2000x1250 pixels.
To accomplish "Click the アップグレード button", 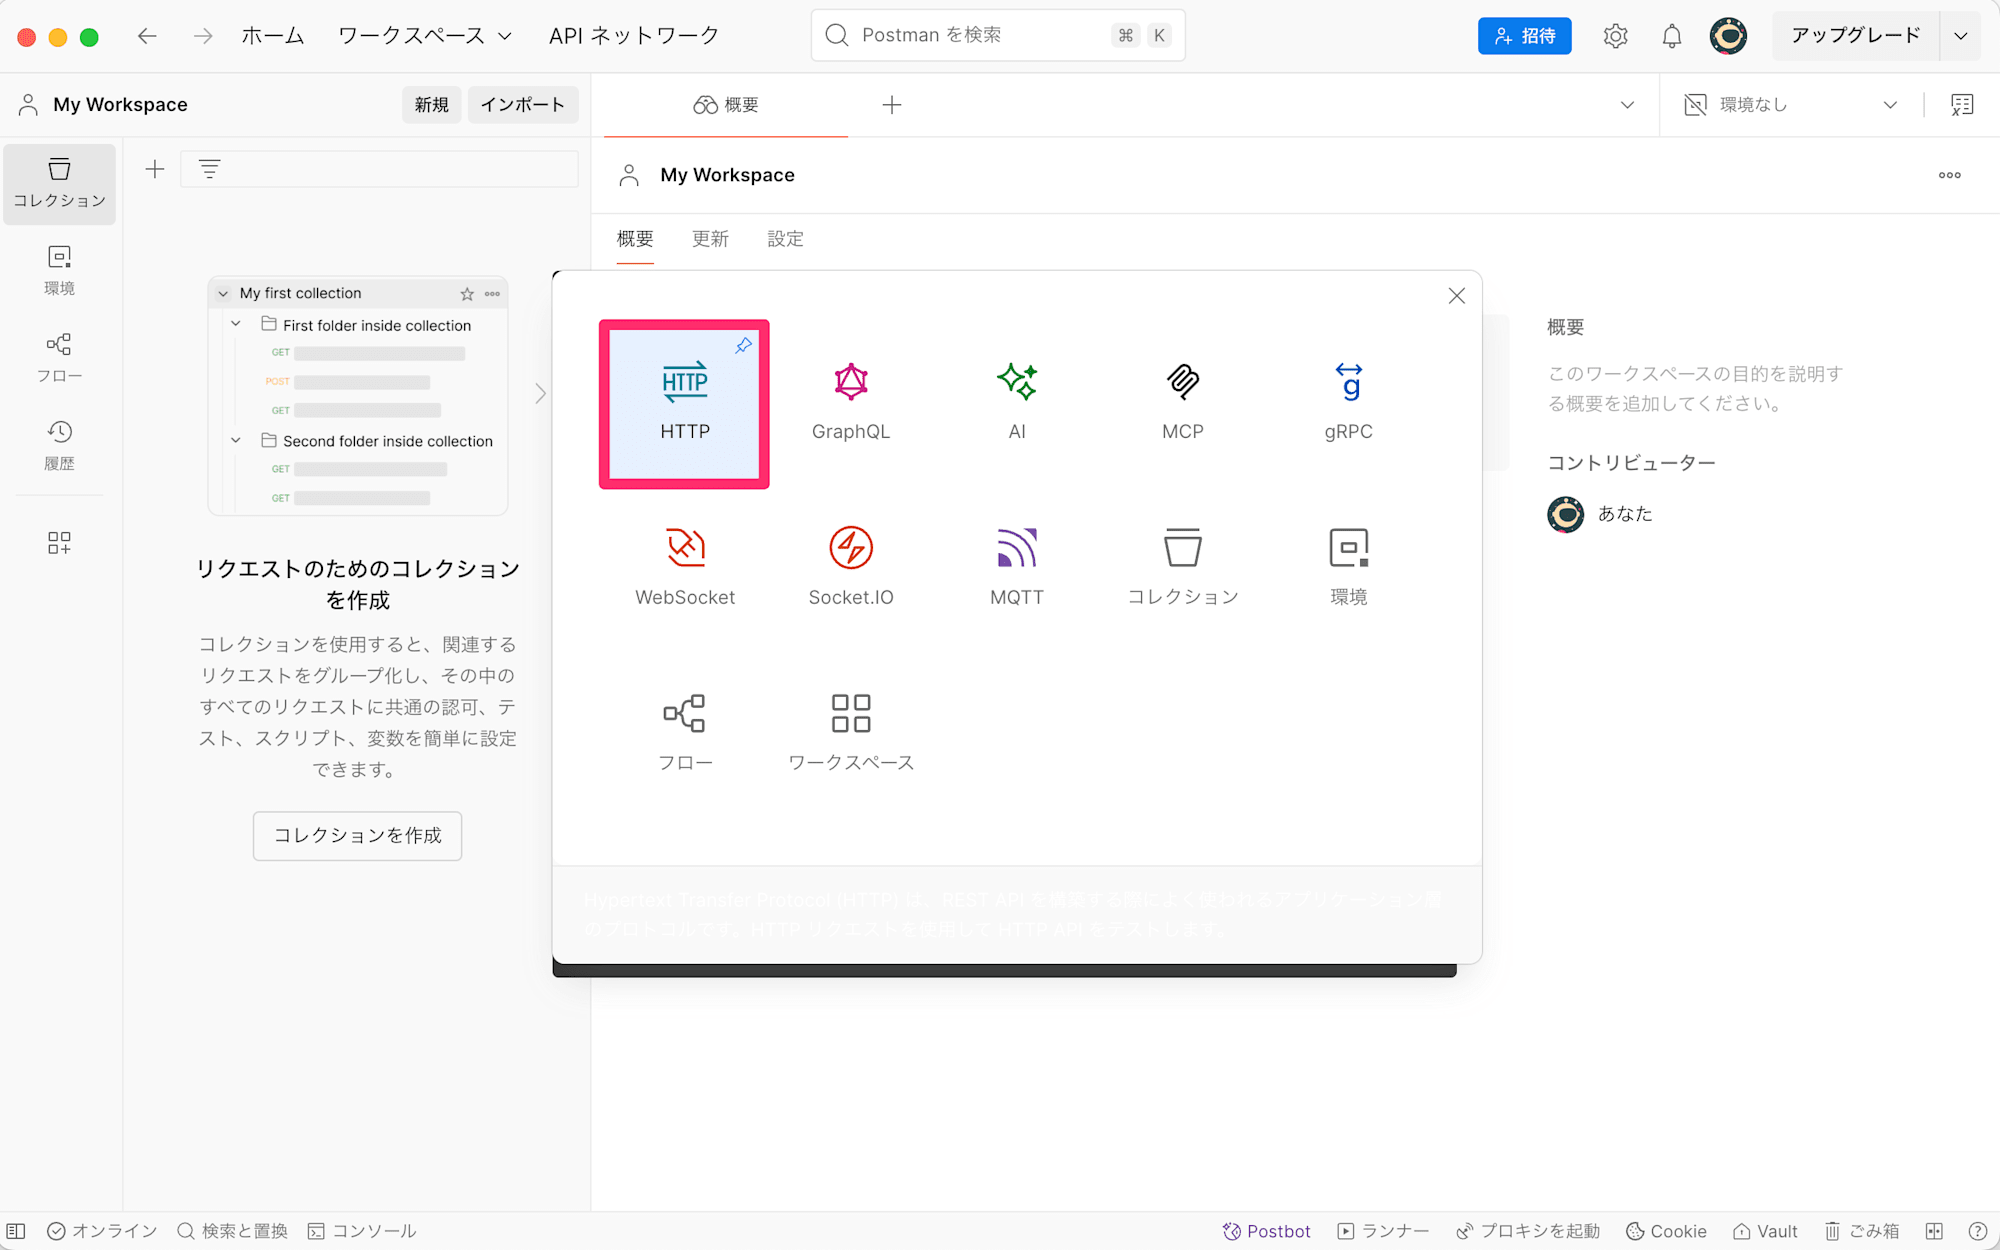I will [x=1855, y=36].
